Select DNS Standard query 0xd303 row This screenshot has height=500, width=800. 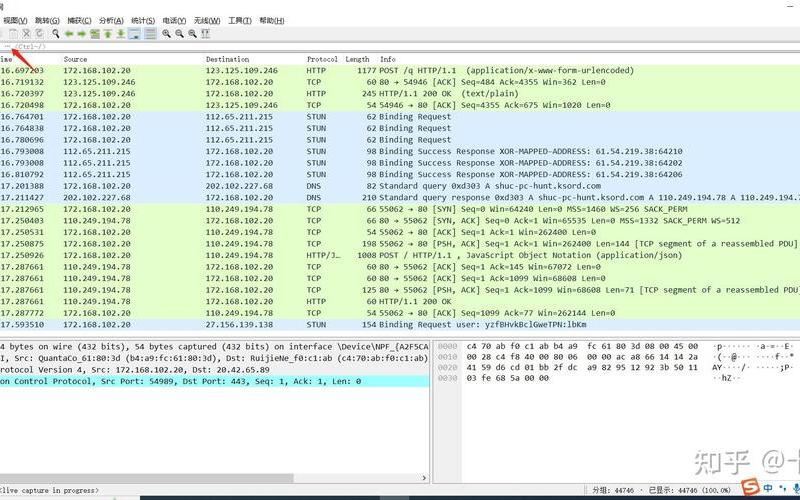click(400, 186)
